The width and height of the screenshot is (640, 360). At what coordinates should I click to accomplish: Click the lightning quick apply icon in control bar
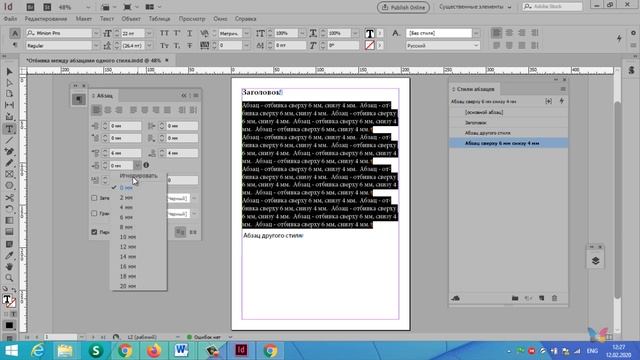coord(619,38)
